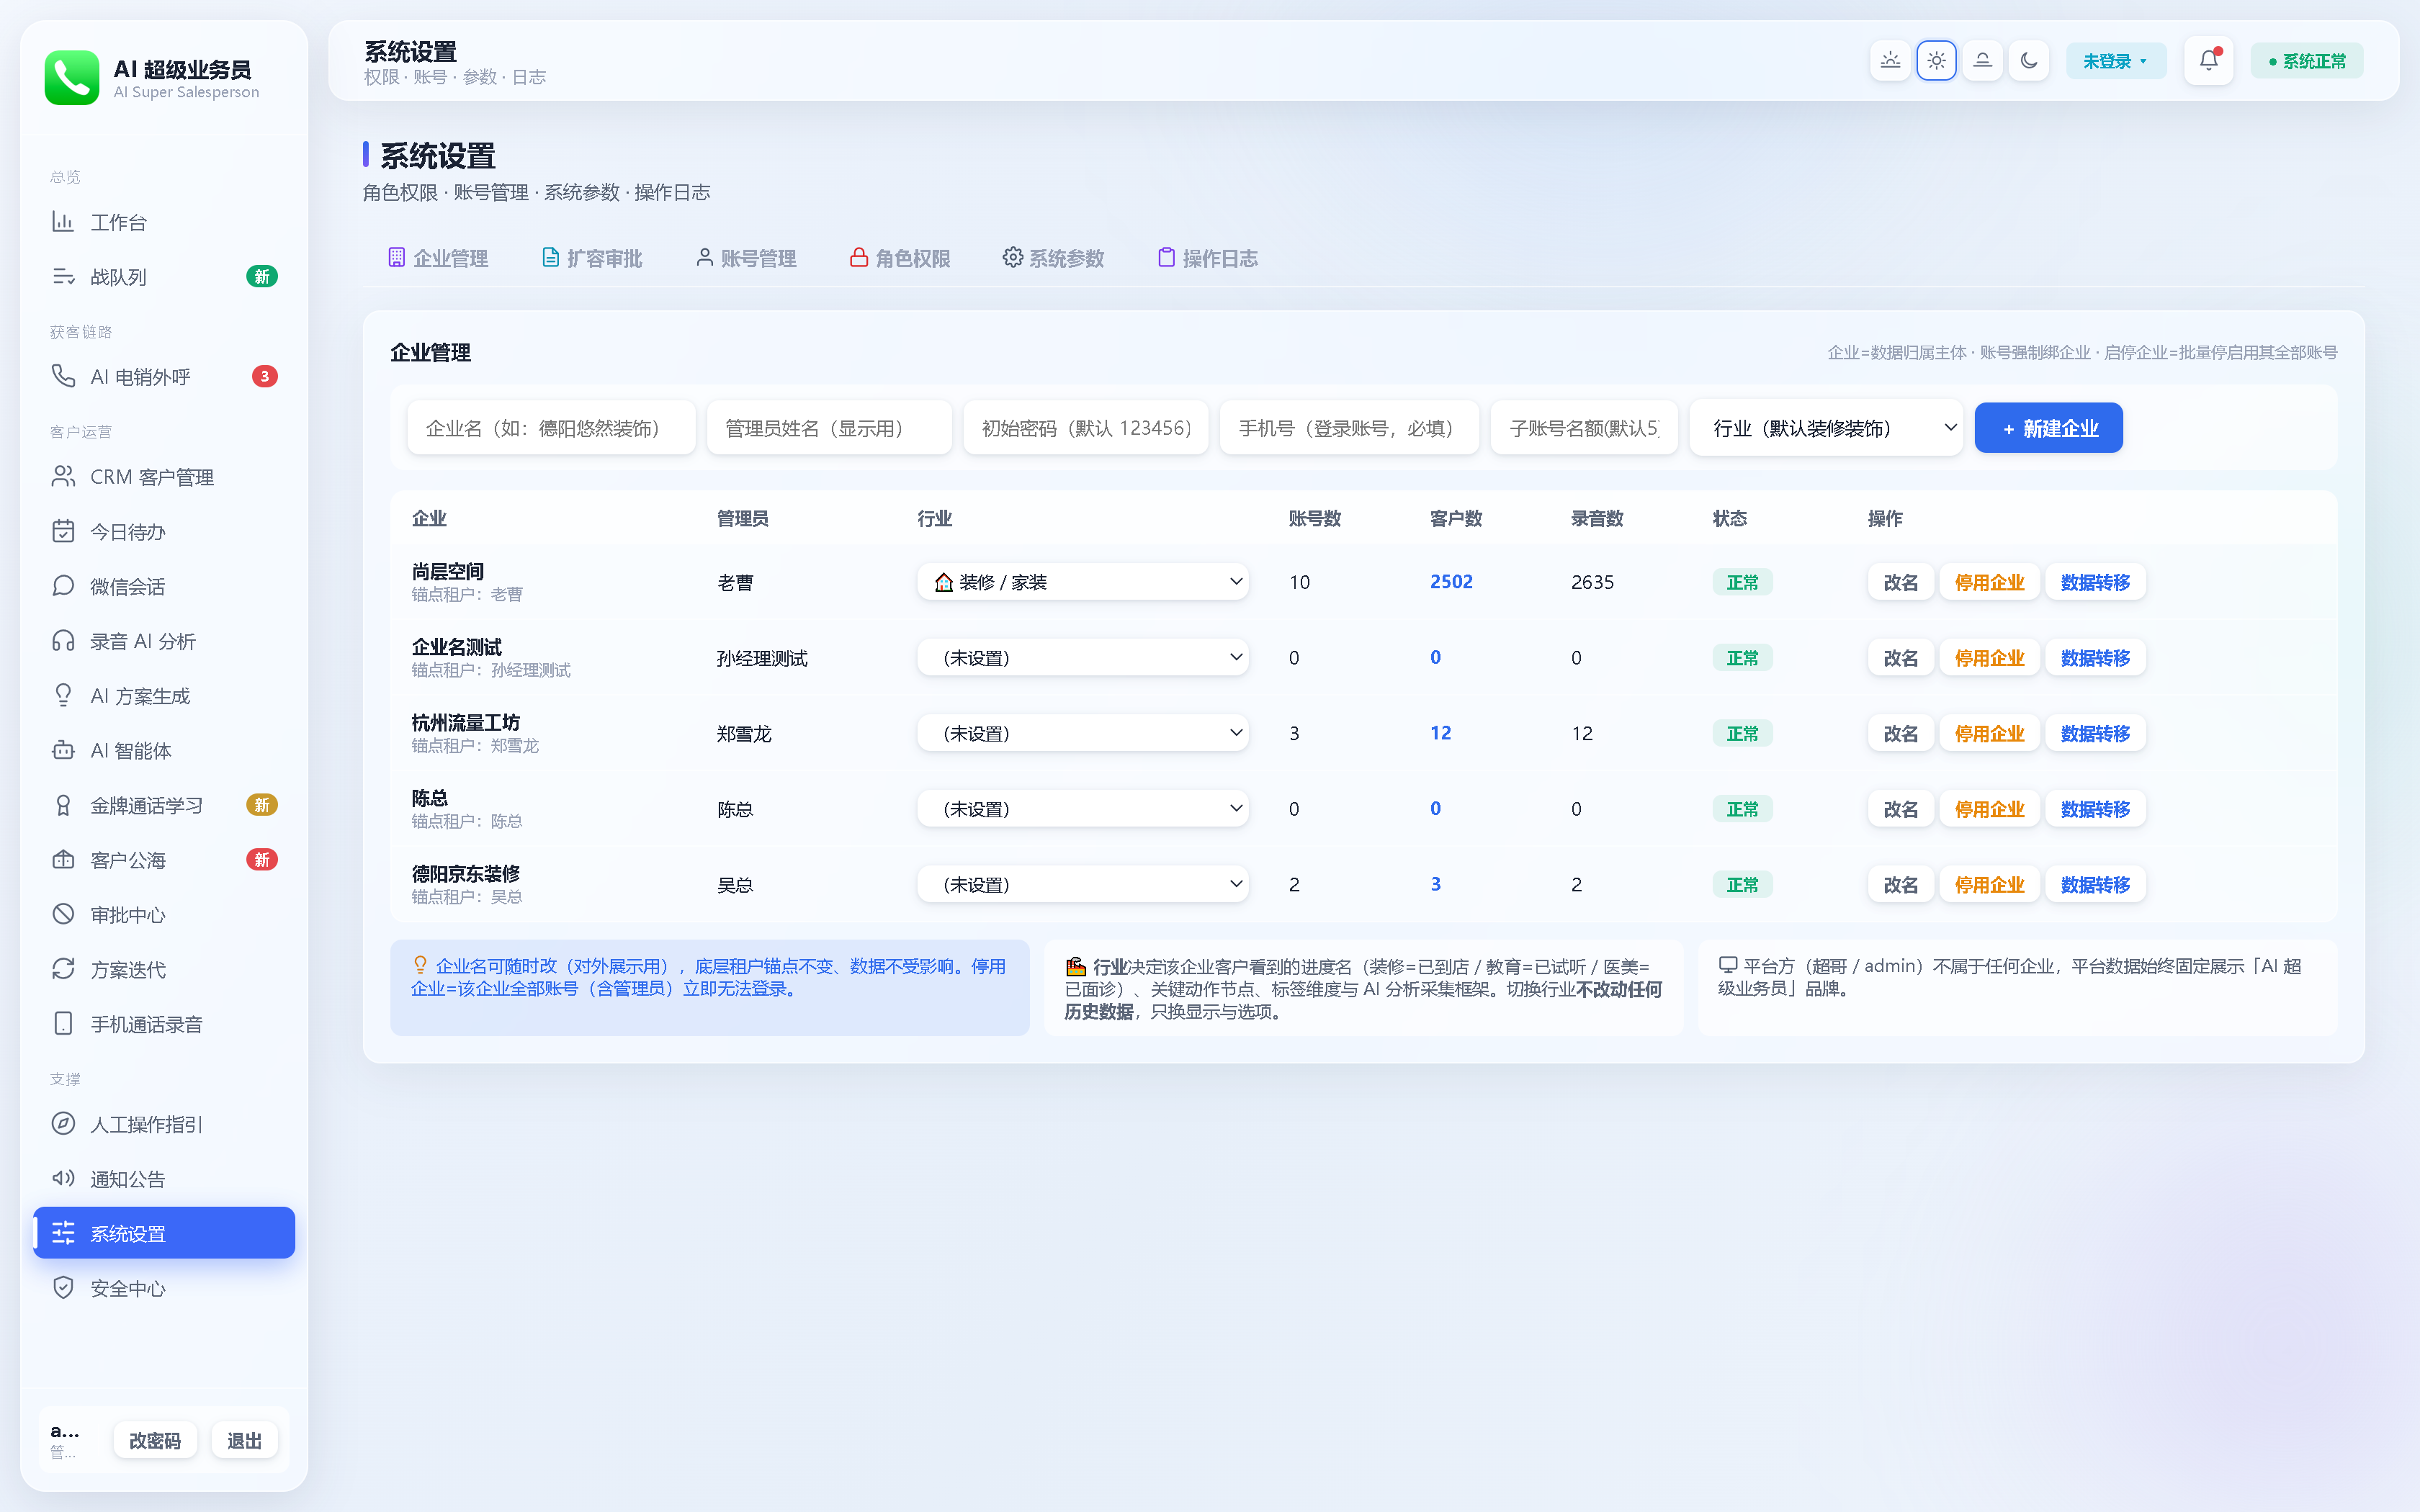Viewport: 2420px width, 1512px height.
Task: Open CRM 客户管理 in the sidebar
Action: (164, 477)
